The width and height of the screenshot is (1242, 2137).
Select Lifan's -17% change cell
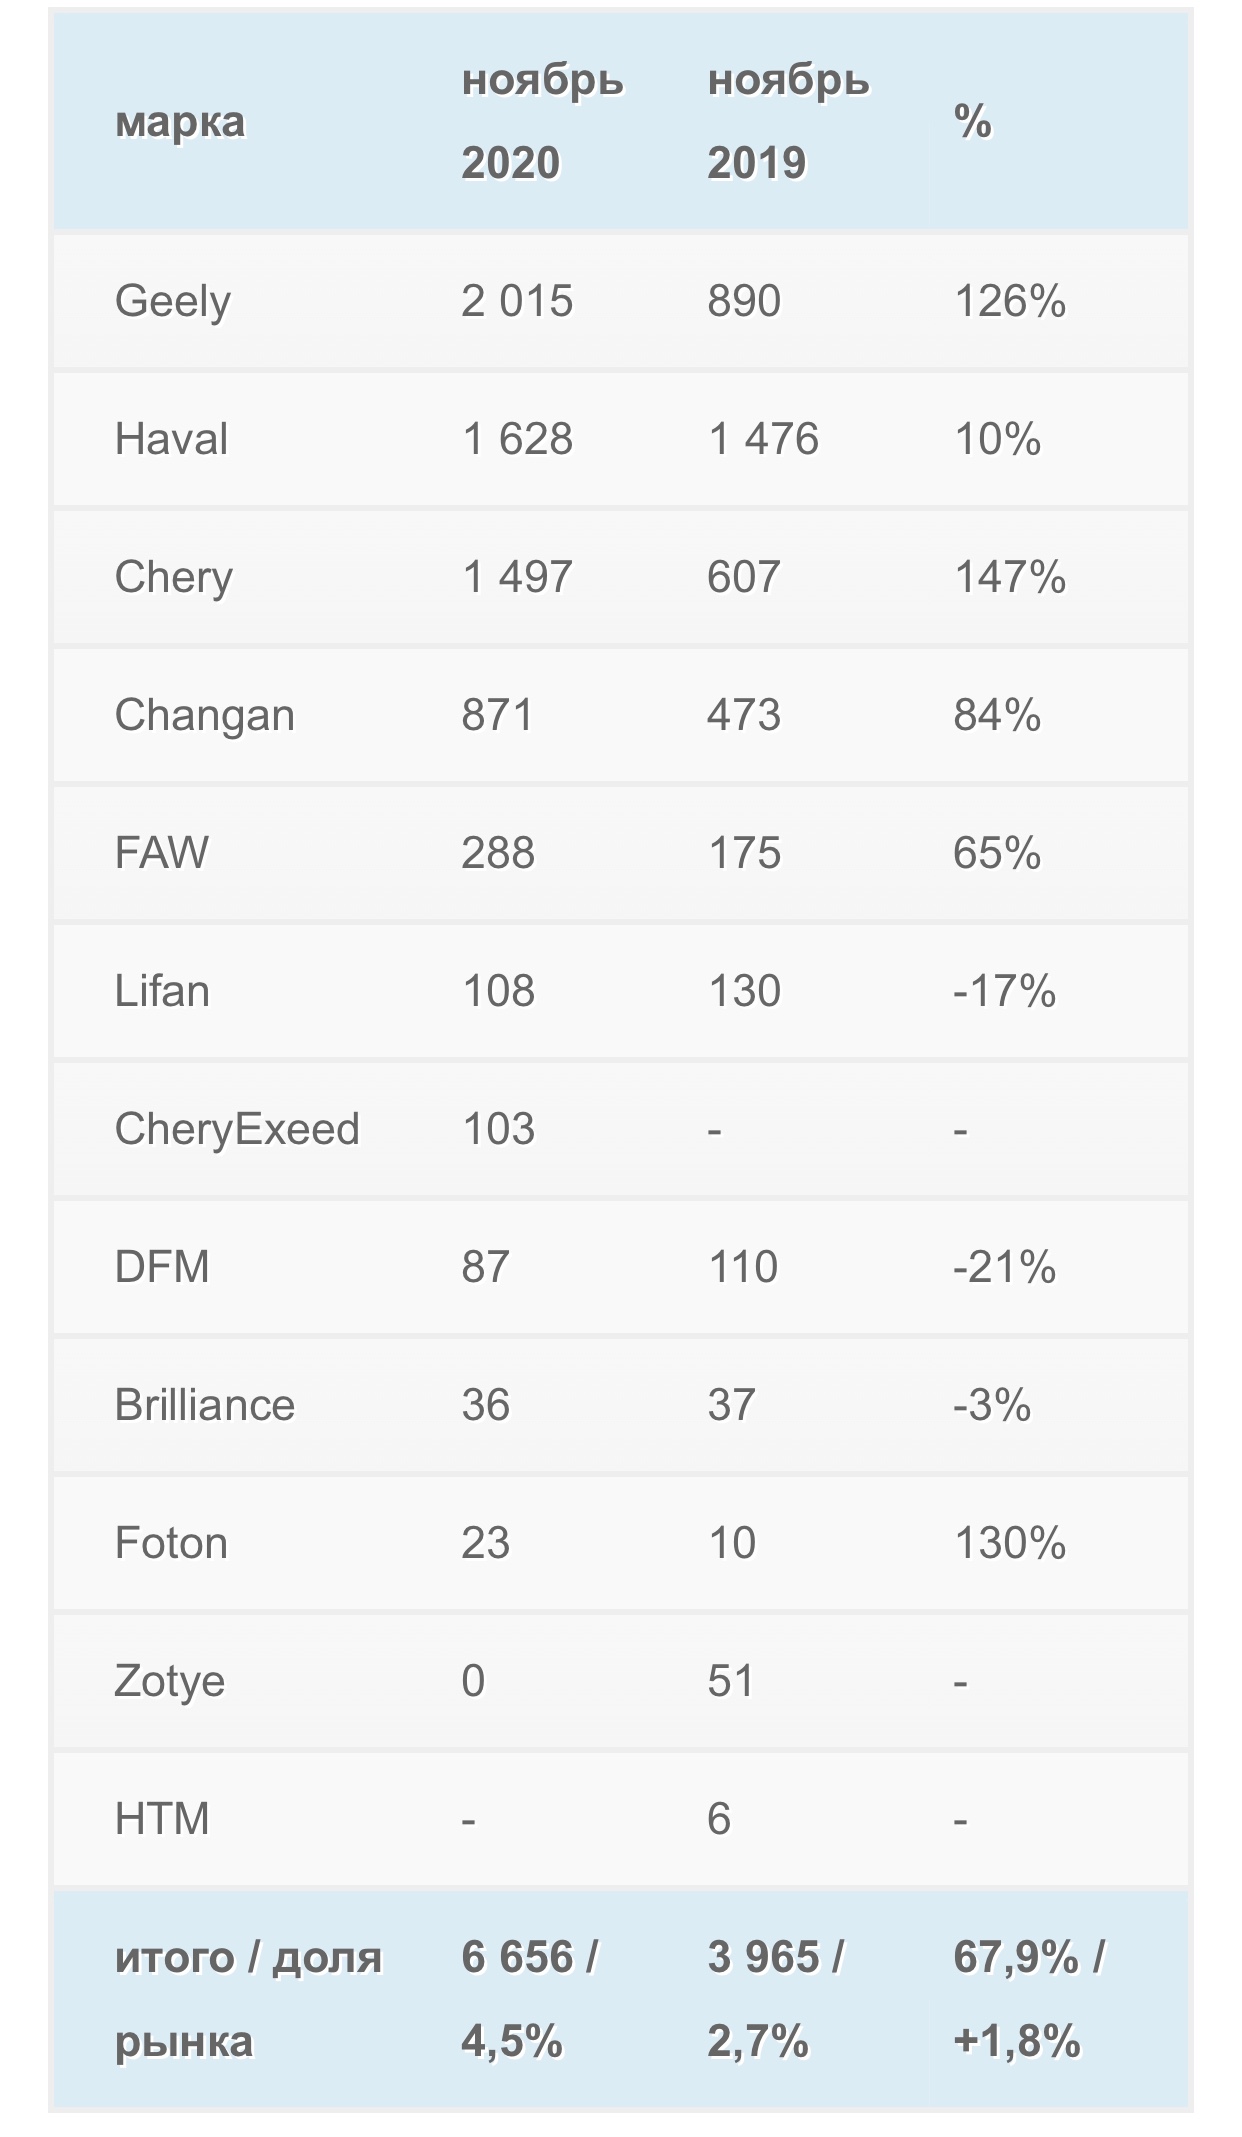tap(1004, 991)
